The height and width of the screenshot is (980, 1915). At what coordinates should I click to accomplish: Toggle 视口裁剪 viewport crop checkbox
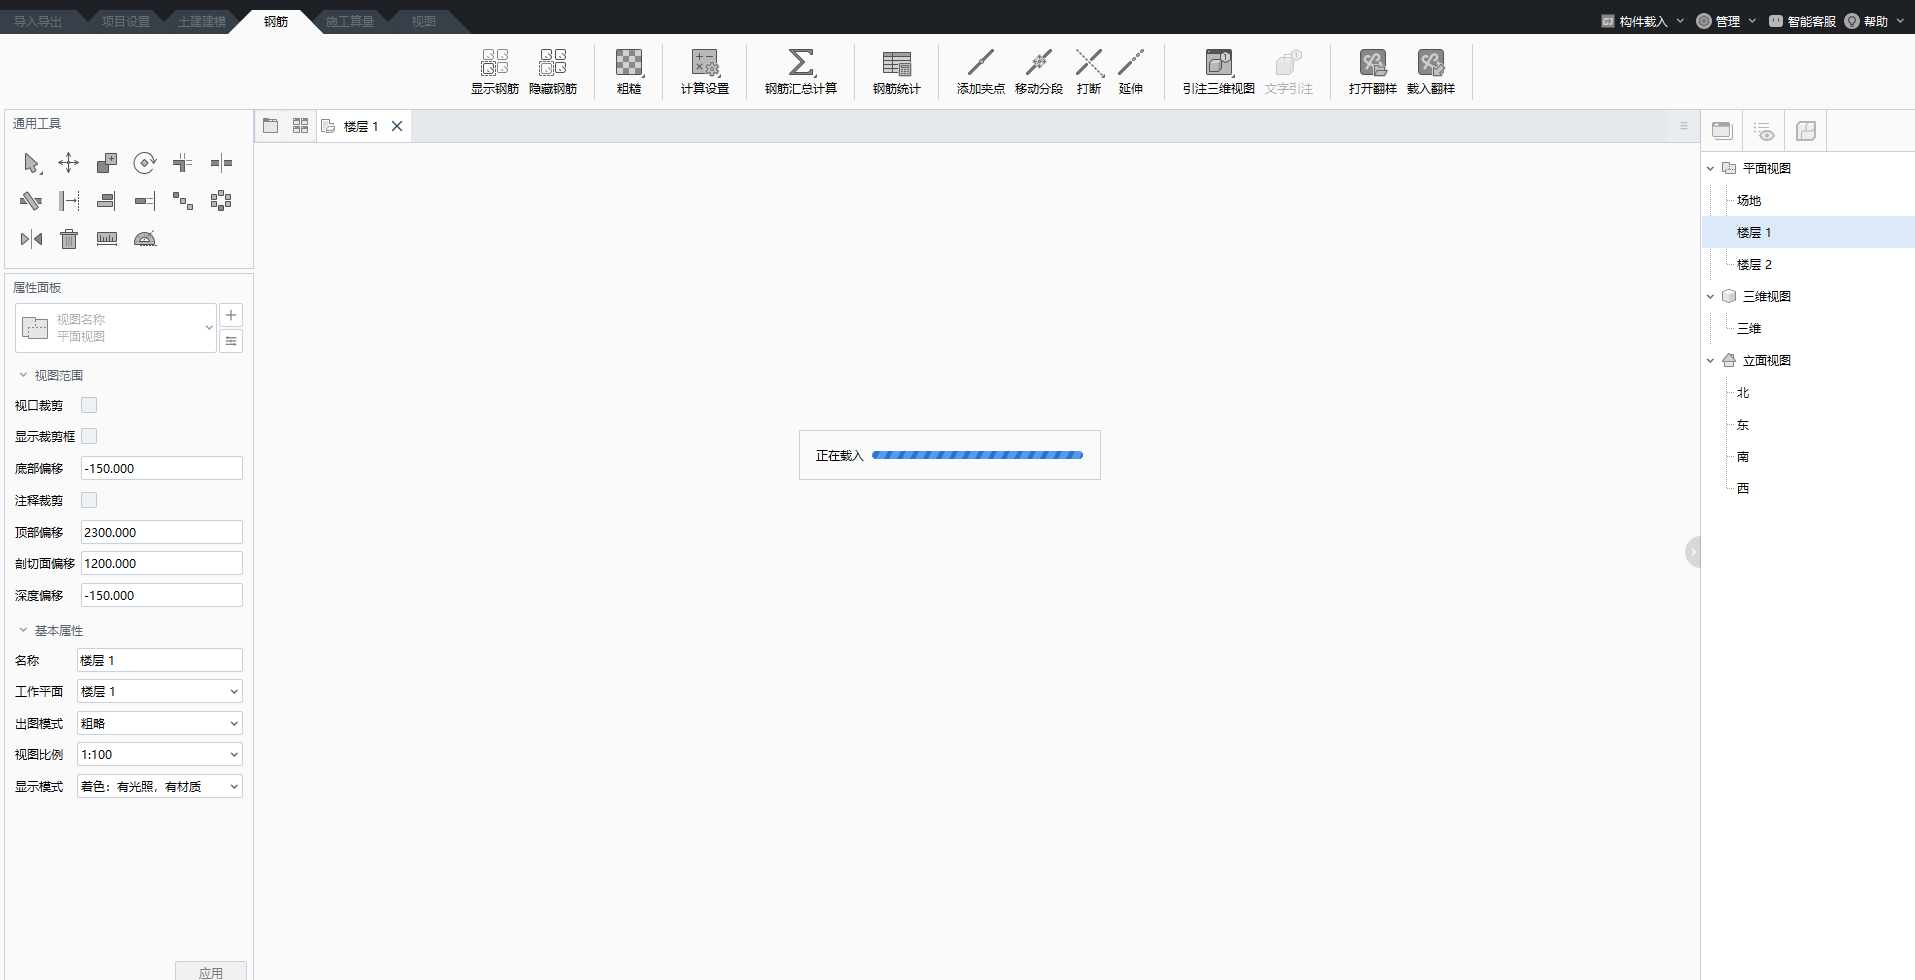pos(89,405)
